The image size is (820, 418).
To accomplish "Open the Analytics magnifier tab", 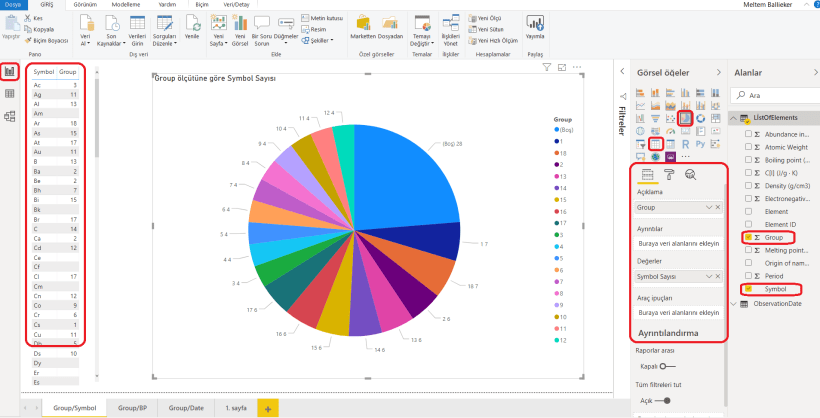I will point(690,175).
